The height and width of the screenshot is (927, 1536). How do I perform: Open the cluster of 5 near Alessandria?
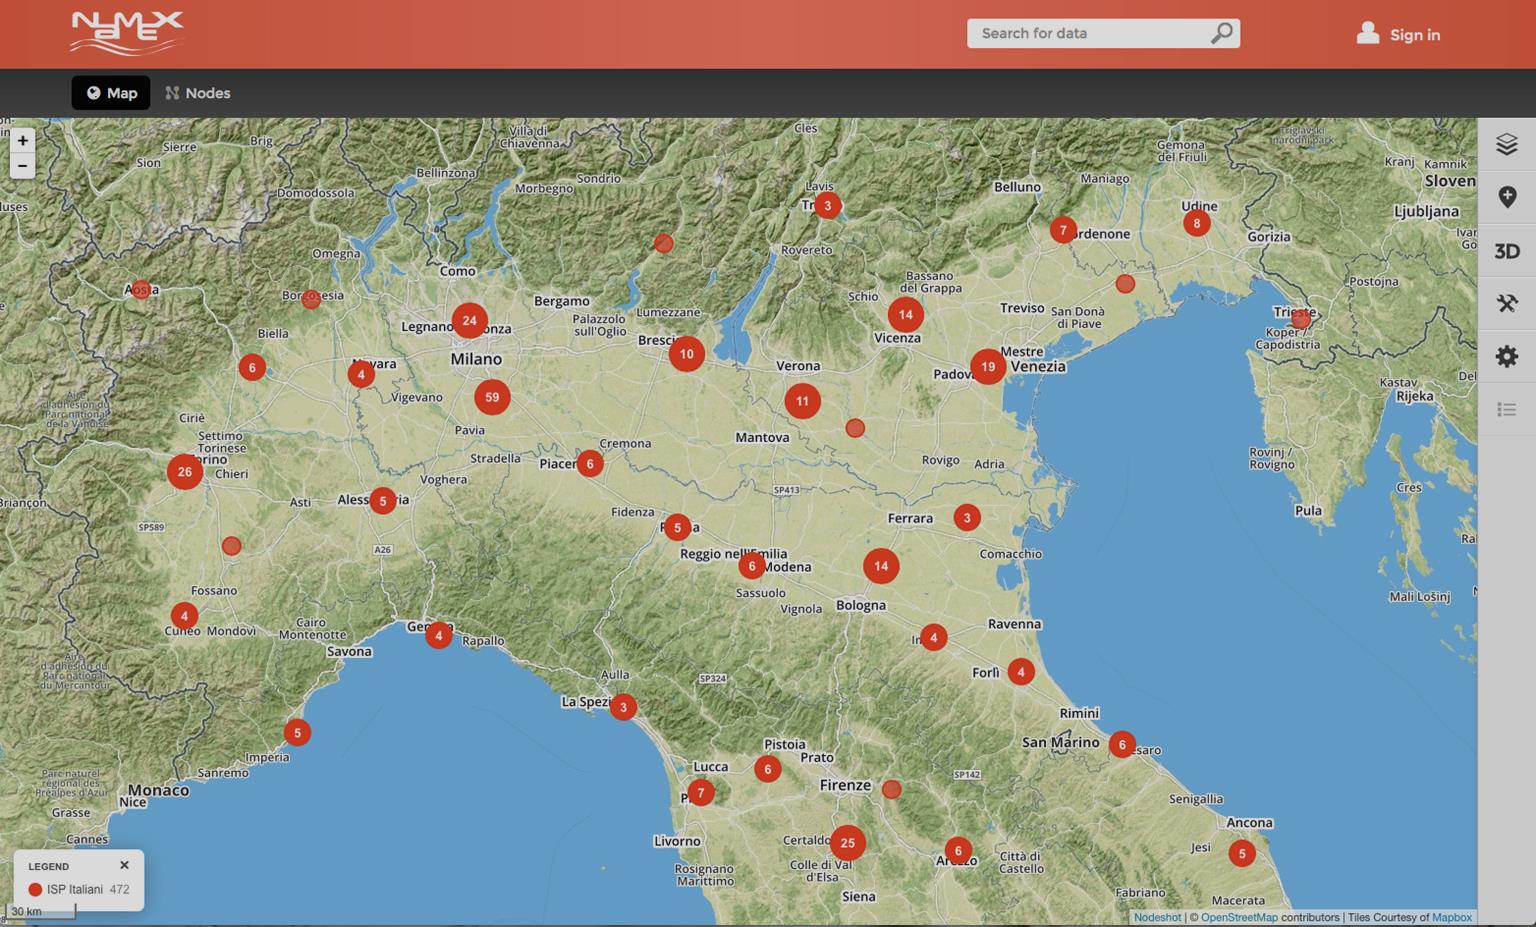pyautogui.click(x=383, y=501)
